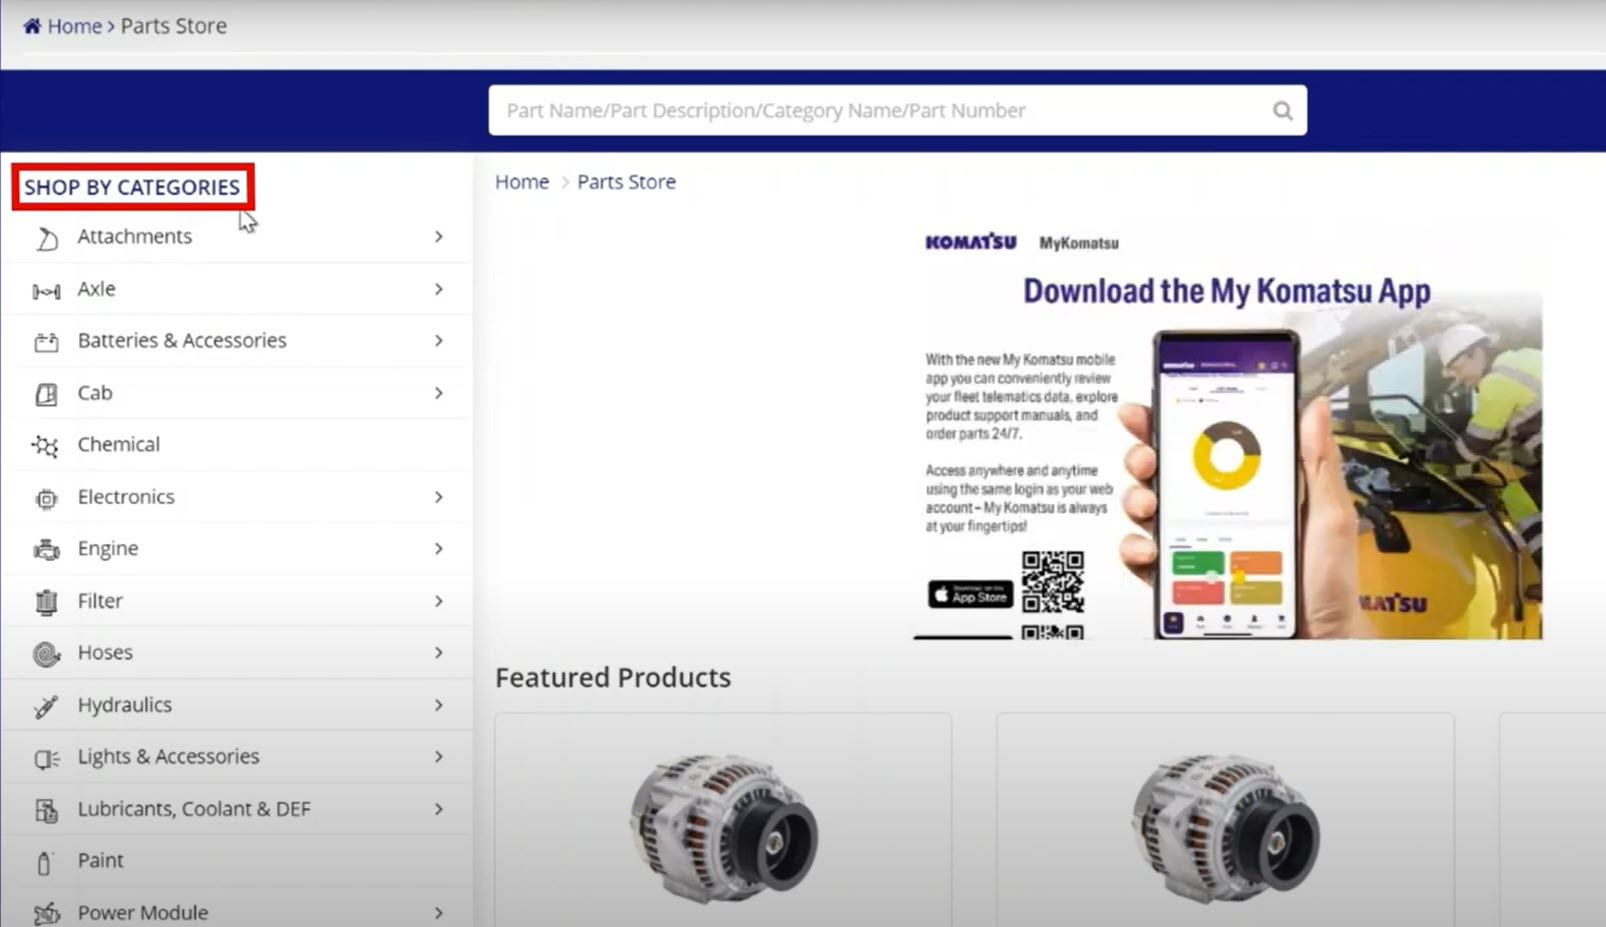The height and width of the screenshot is (927, 1606).
Task: Click the Lubricants, Coolant & DEF icon
Action: pyautogui.click(x=46, y=810)
